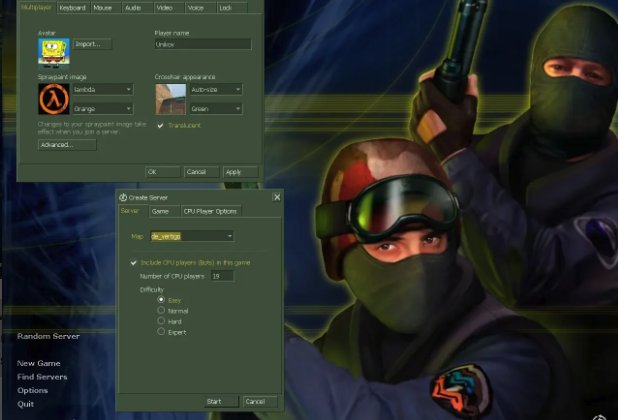
Task: Disable Include CPU players (Bots) checkbox
Action: [134, 262]
